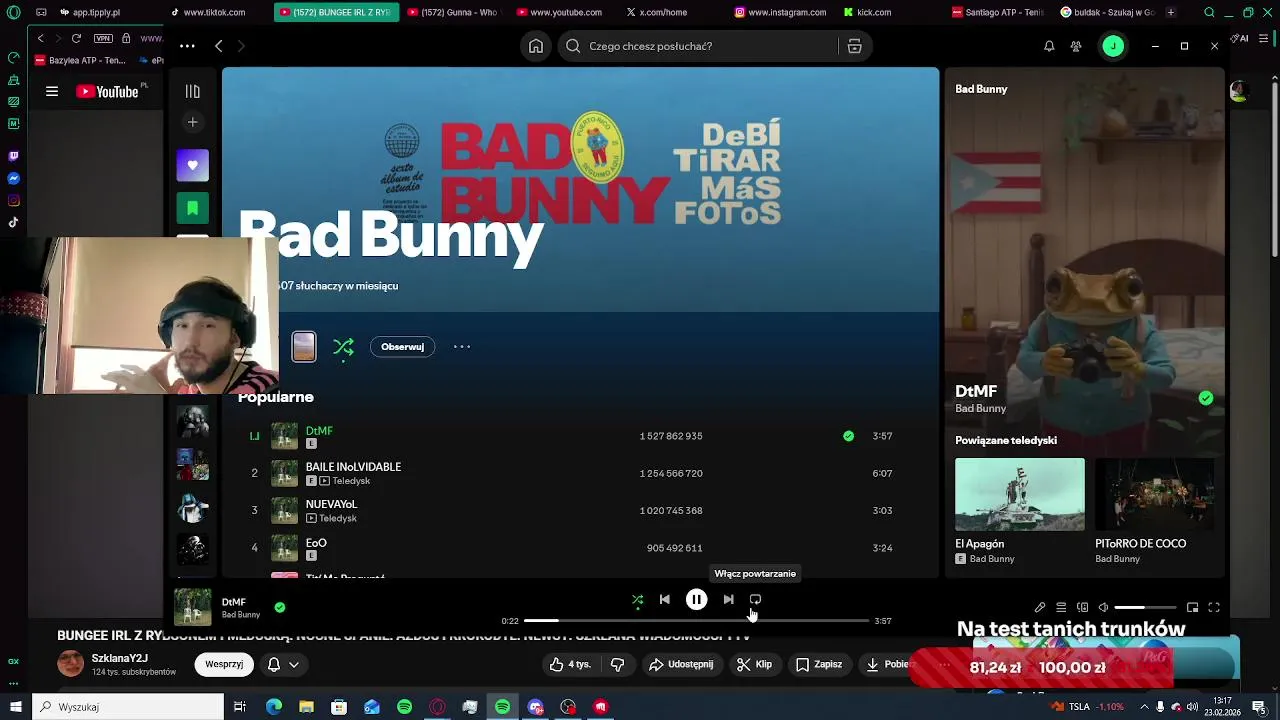Image resolution: width=1280 pixels, height=720 pixels.
Task: Click the Spotify Home icon
Action: pyautogui.click(x=536, y=46)
